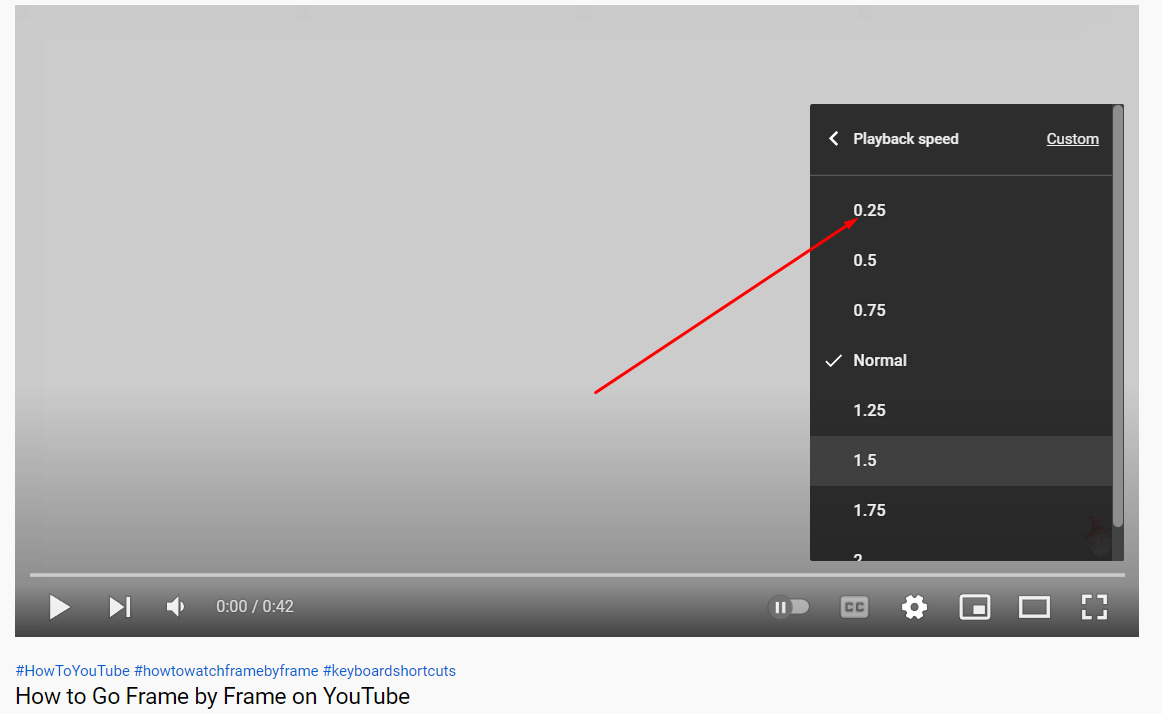Open the #keyboardshortcuts hashtag

pos(389,671)
